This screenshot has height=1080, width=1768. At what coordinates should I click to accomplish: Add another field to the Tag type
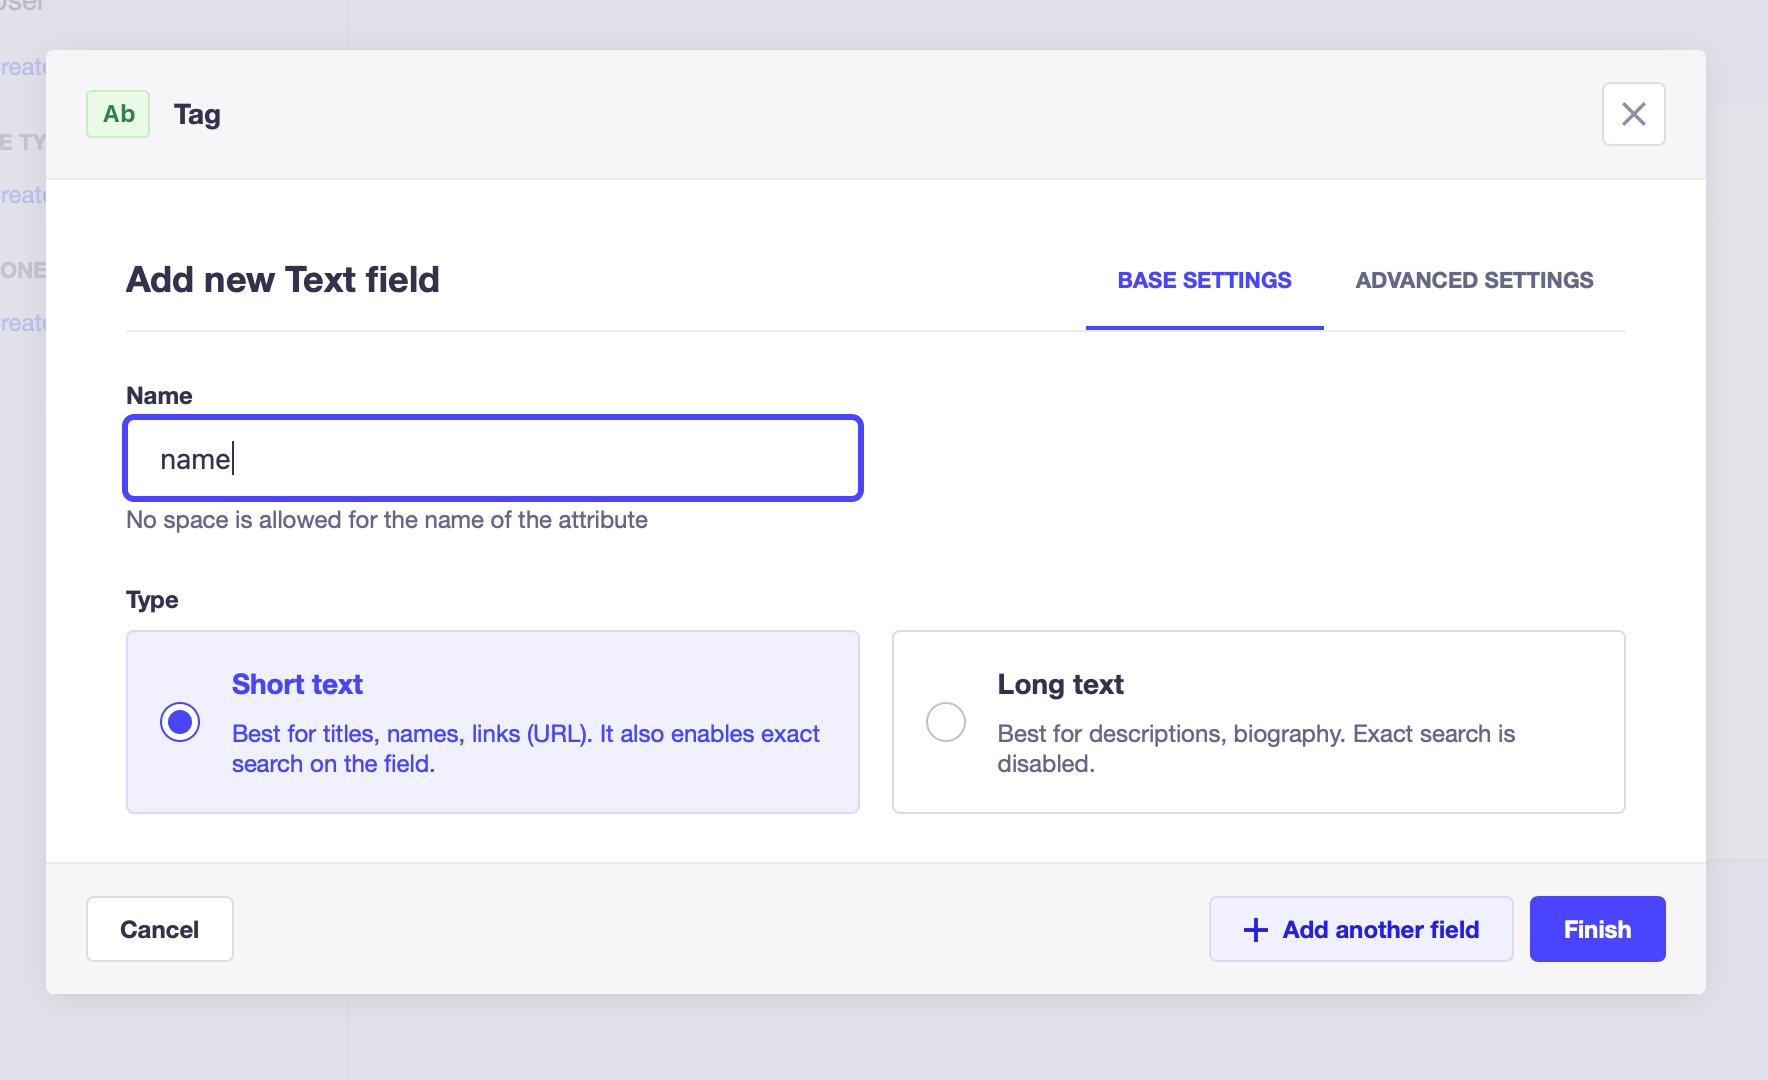(x=1361, y=929)
